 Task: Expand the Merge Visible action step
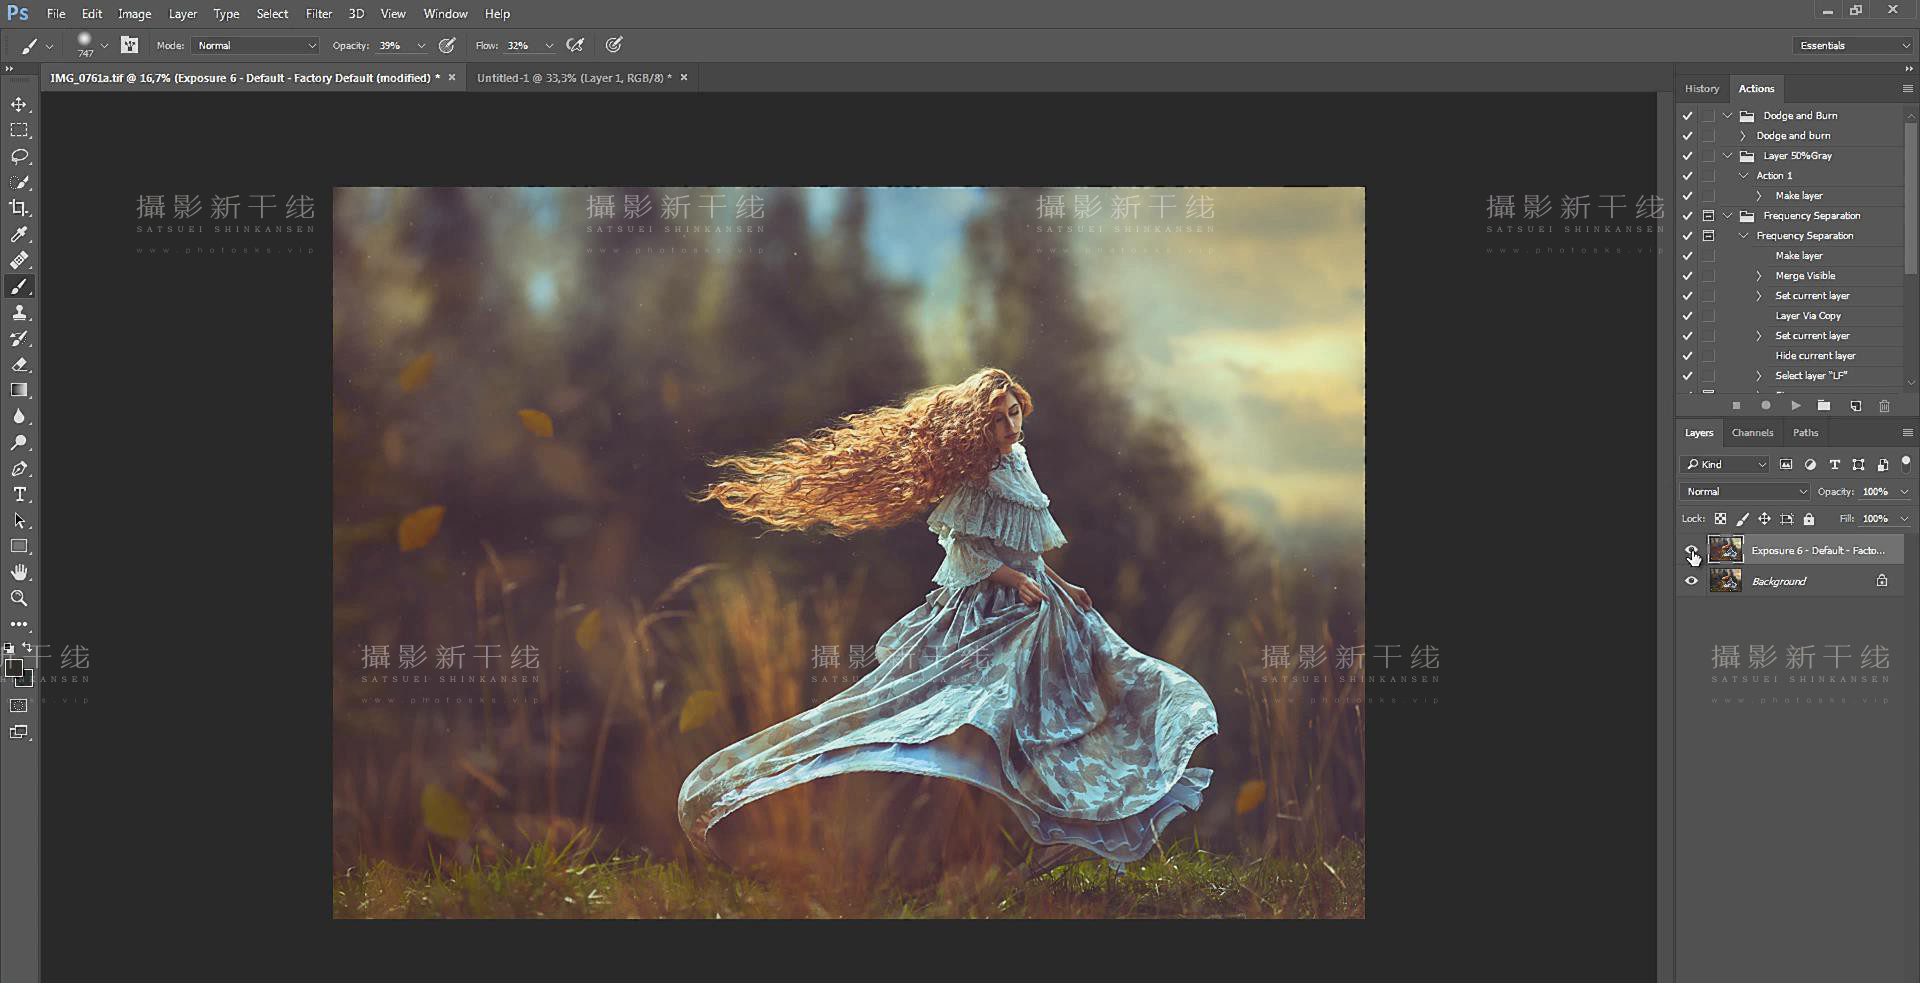[x=1759, y=276]
